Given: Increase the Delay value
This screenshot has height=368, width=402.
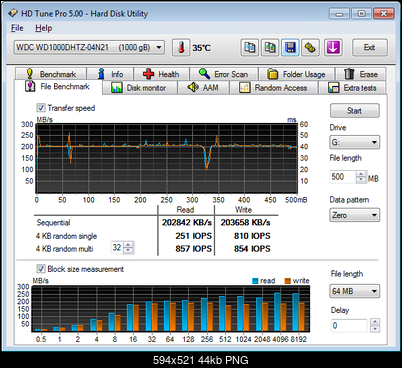Looking at the screenshot, I should point(375,322).
